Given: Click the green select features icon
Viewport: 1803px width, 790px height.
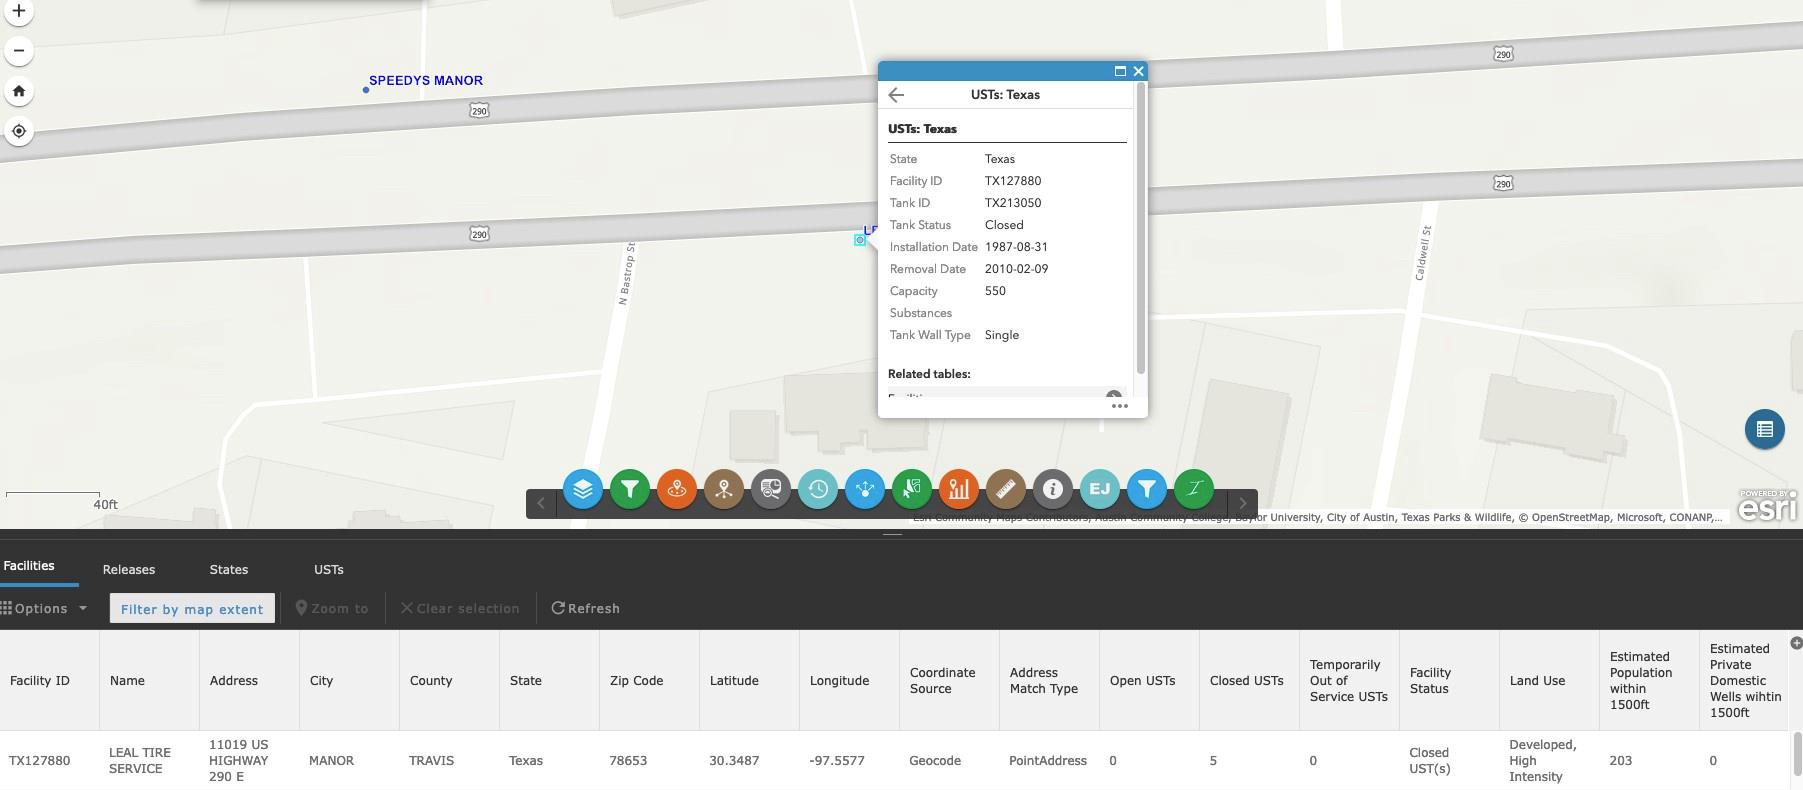Looking at the screenshot, I should tap(911, 489).
